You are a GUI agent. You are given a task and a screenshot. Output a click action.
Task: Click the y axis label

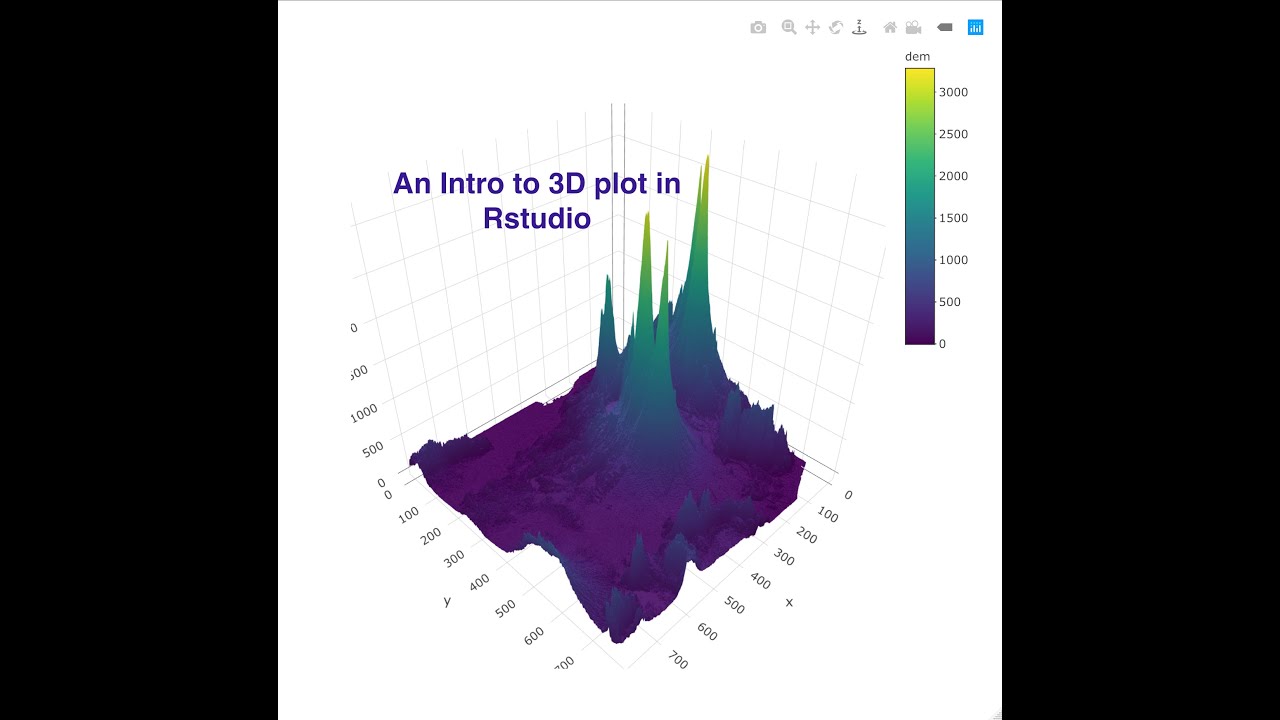446,601
